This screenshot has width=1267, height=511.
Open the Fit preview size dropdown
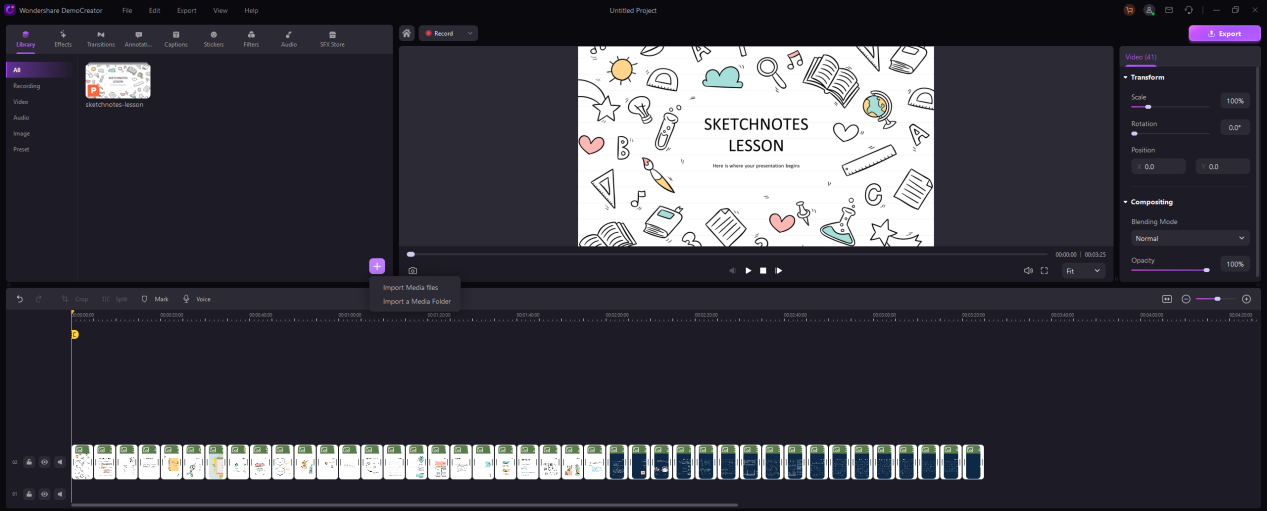[x=1083, y=271]
